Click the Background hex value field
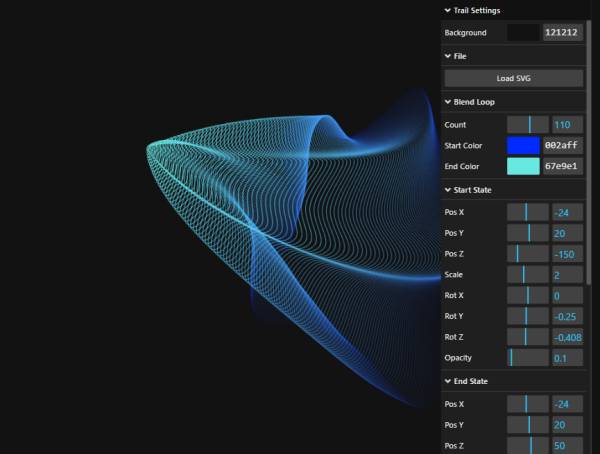The image size is (600, 454). (562, 33)
